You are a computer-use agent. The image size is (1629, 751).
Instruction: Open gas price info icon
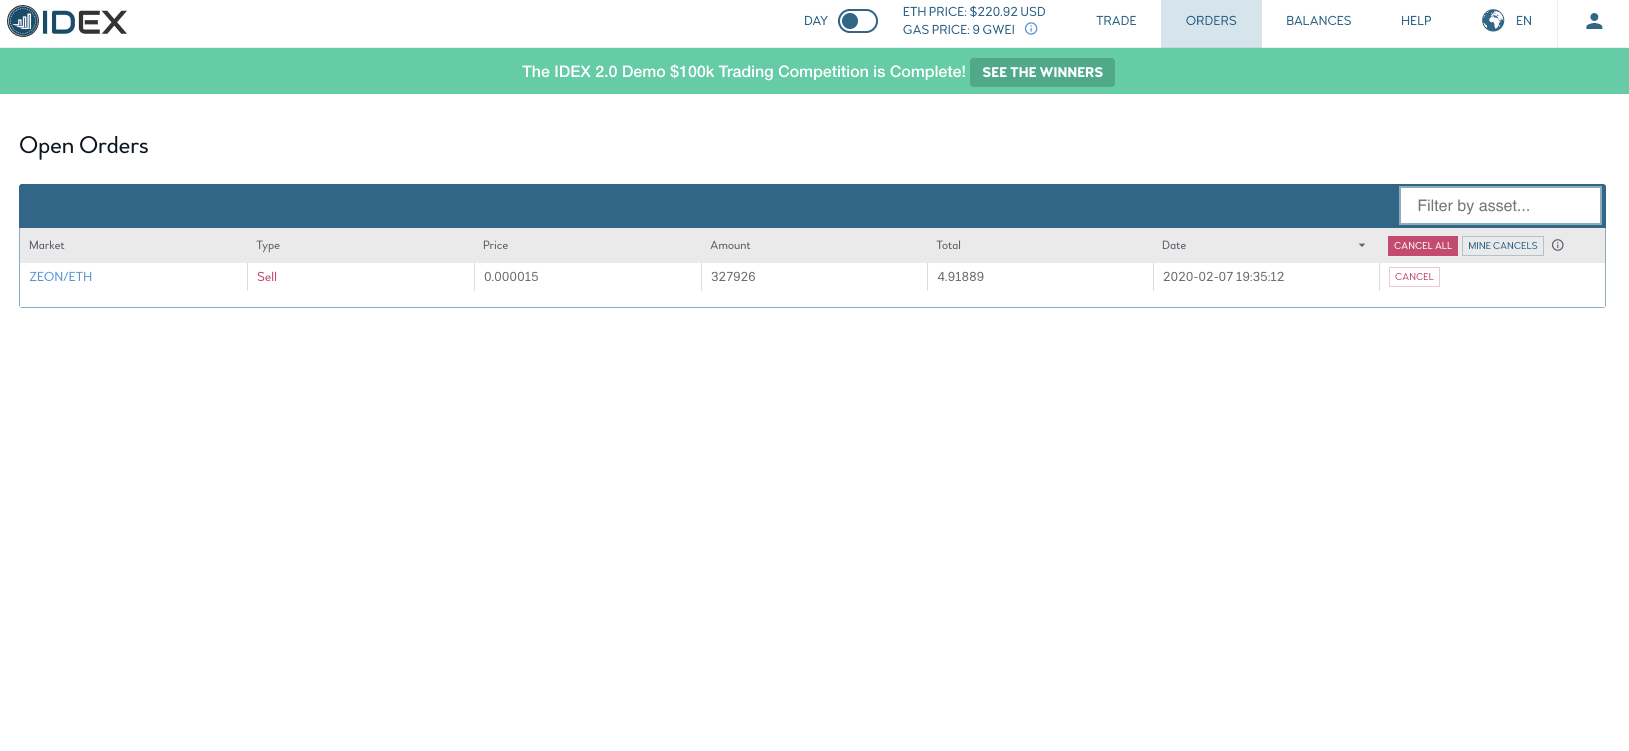[x=1031, y=29]
